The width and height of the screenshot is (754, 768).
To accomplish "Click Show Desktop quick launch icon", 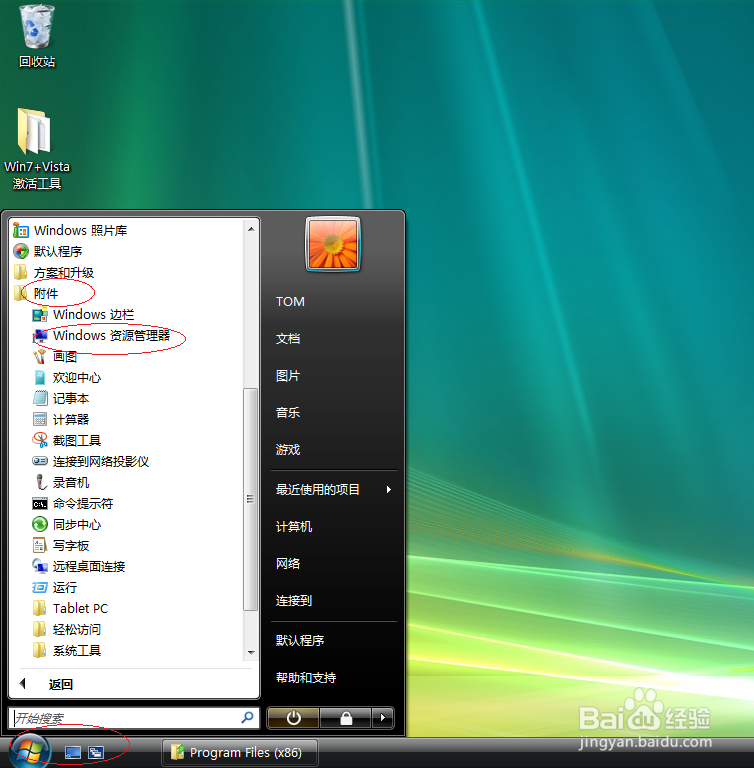I will [x=73, y=752].
